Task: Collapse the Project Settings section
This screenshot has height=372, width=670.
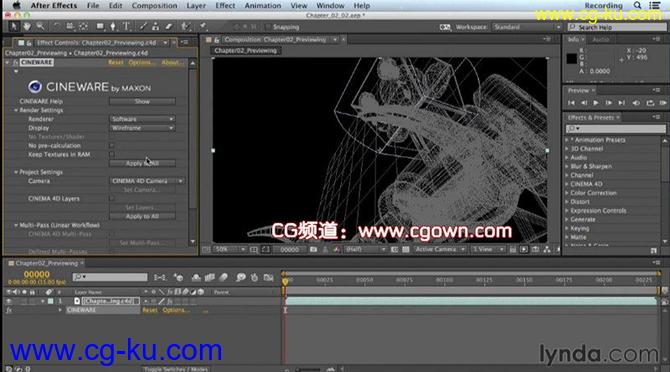Action: 16,172
